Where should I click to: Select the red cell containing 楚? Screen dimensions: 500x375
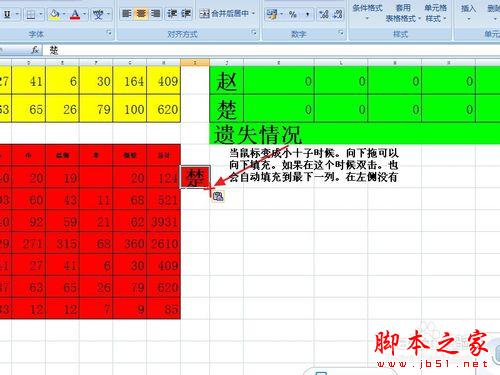(x=195, y=177)
